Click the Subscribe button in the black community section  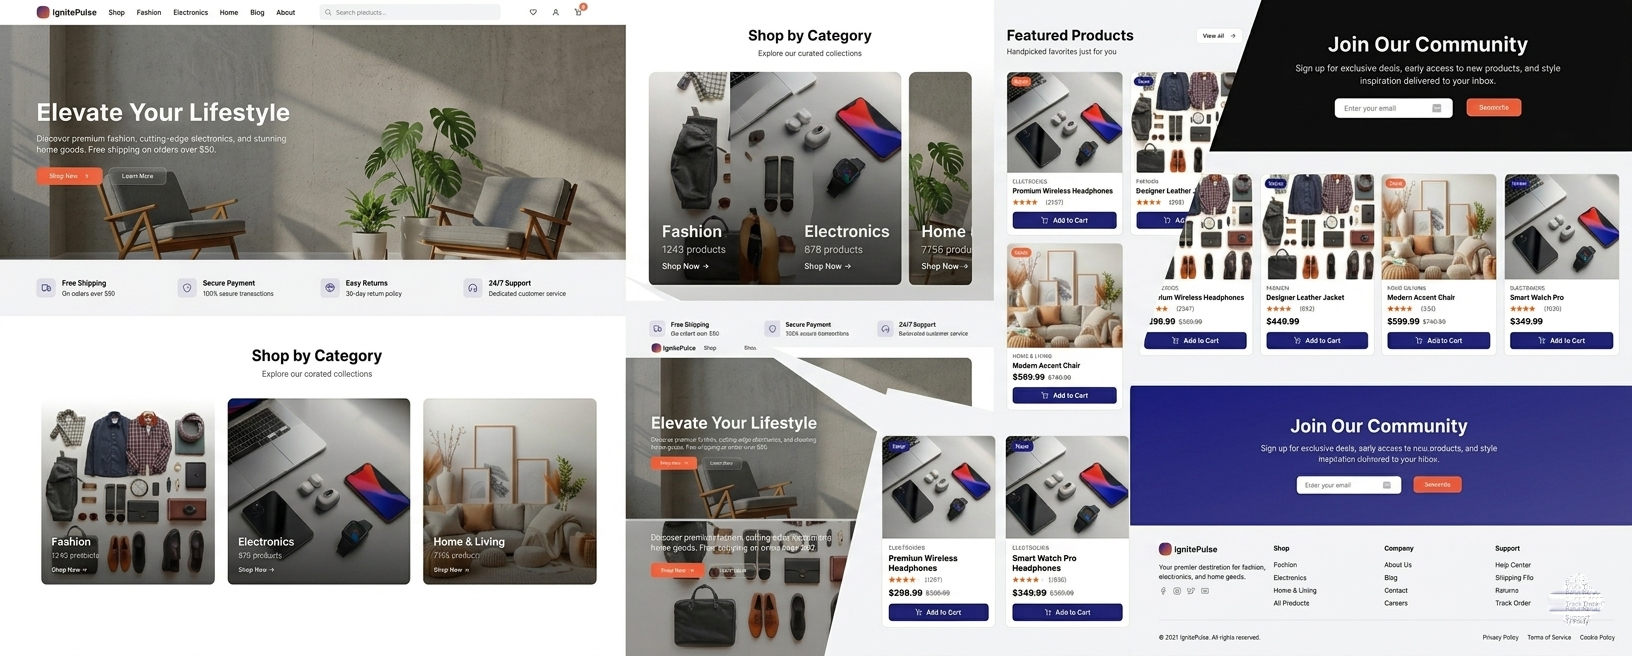tap(1494, 107)
